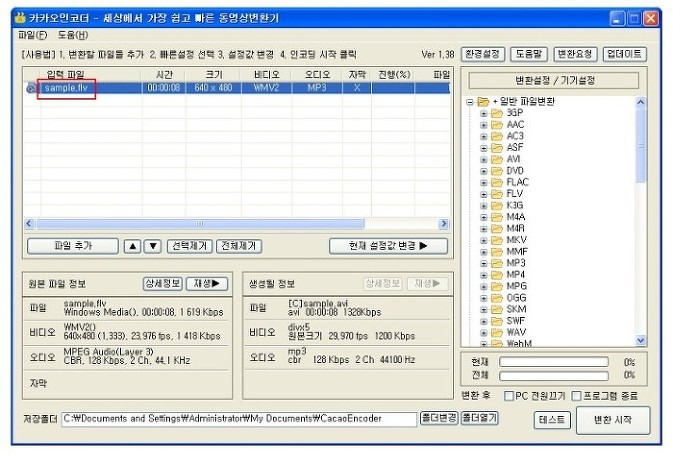Click the MPG folder icon
Screen dimensions: 673x462
(497, 286)
